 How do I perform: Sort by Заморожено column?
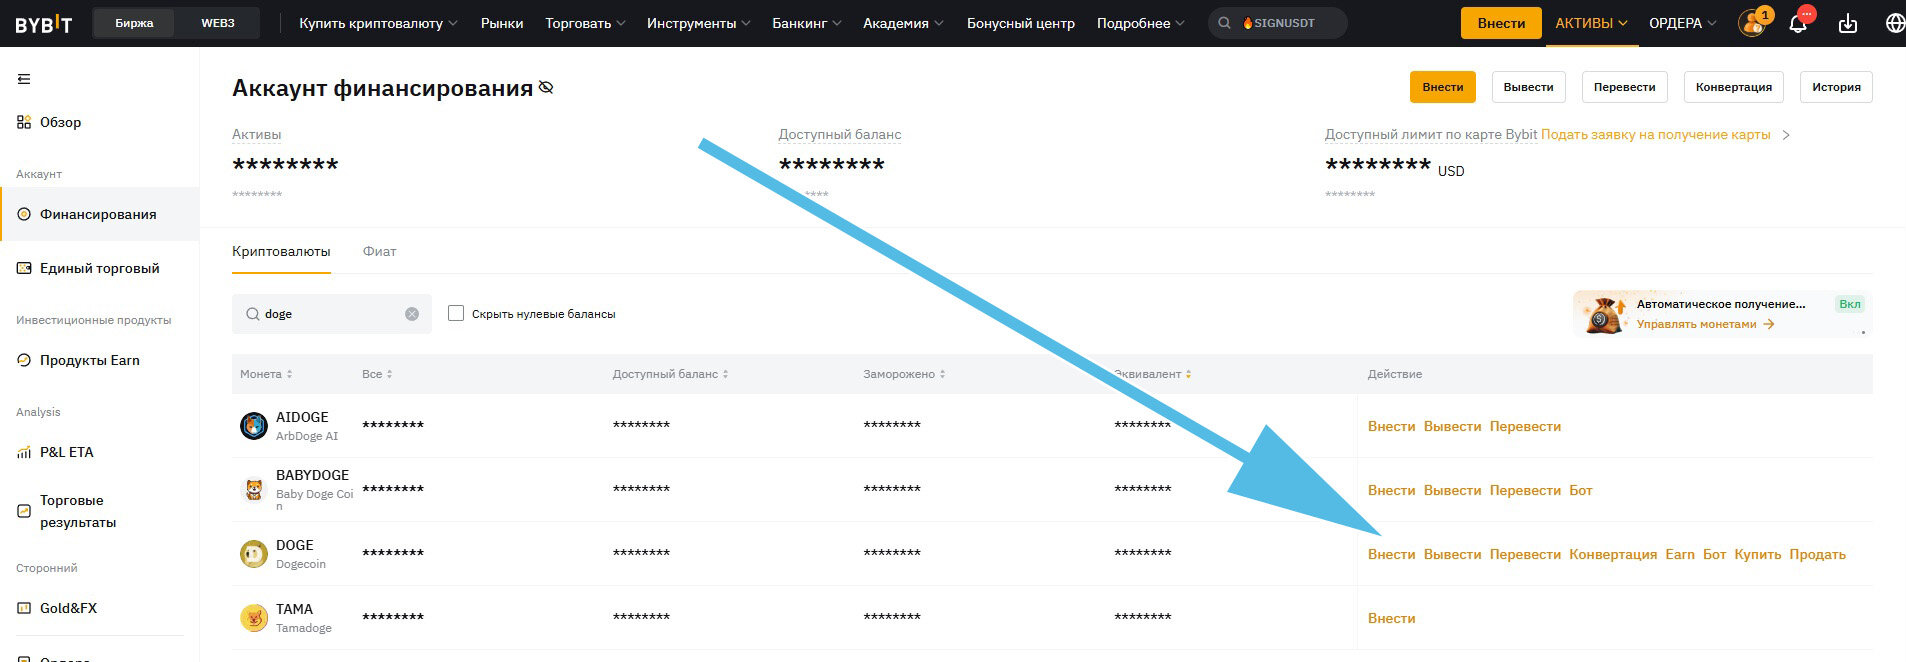pos(905,374)
